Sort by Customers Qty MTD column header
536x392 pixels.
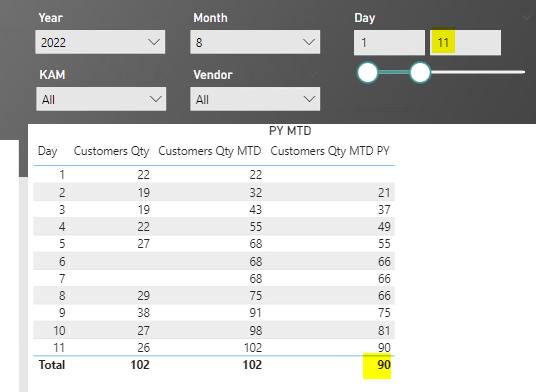point(210,151)
